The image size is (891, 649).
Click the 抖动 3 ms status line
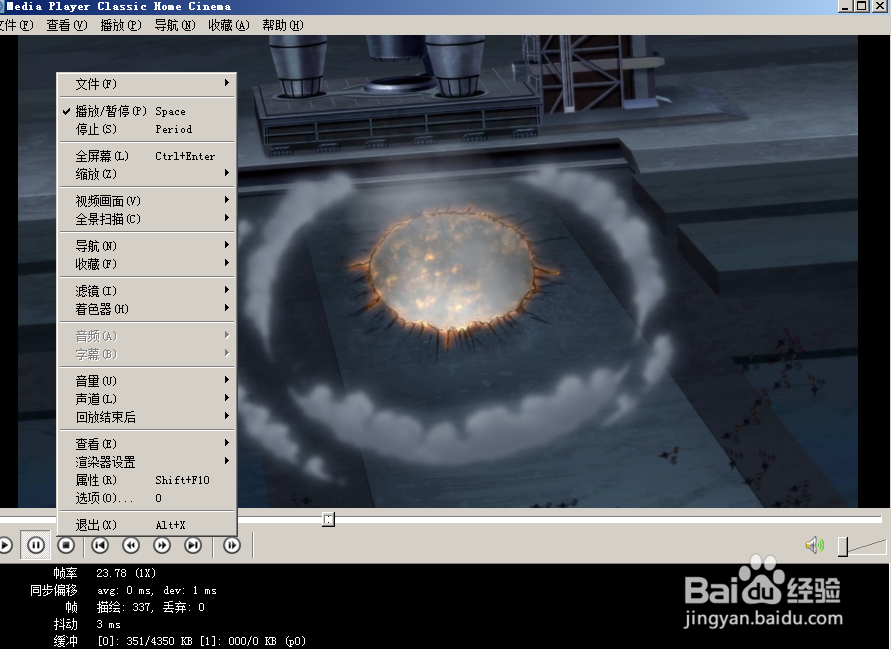point(87,625)
